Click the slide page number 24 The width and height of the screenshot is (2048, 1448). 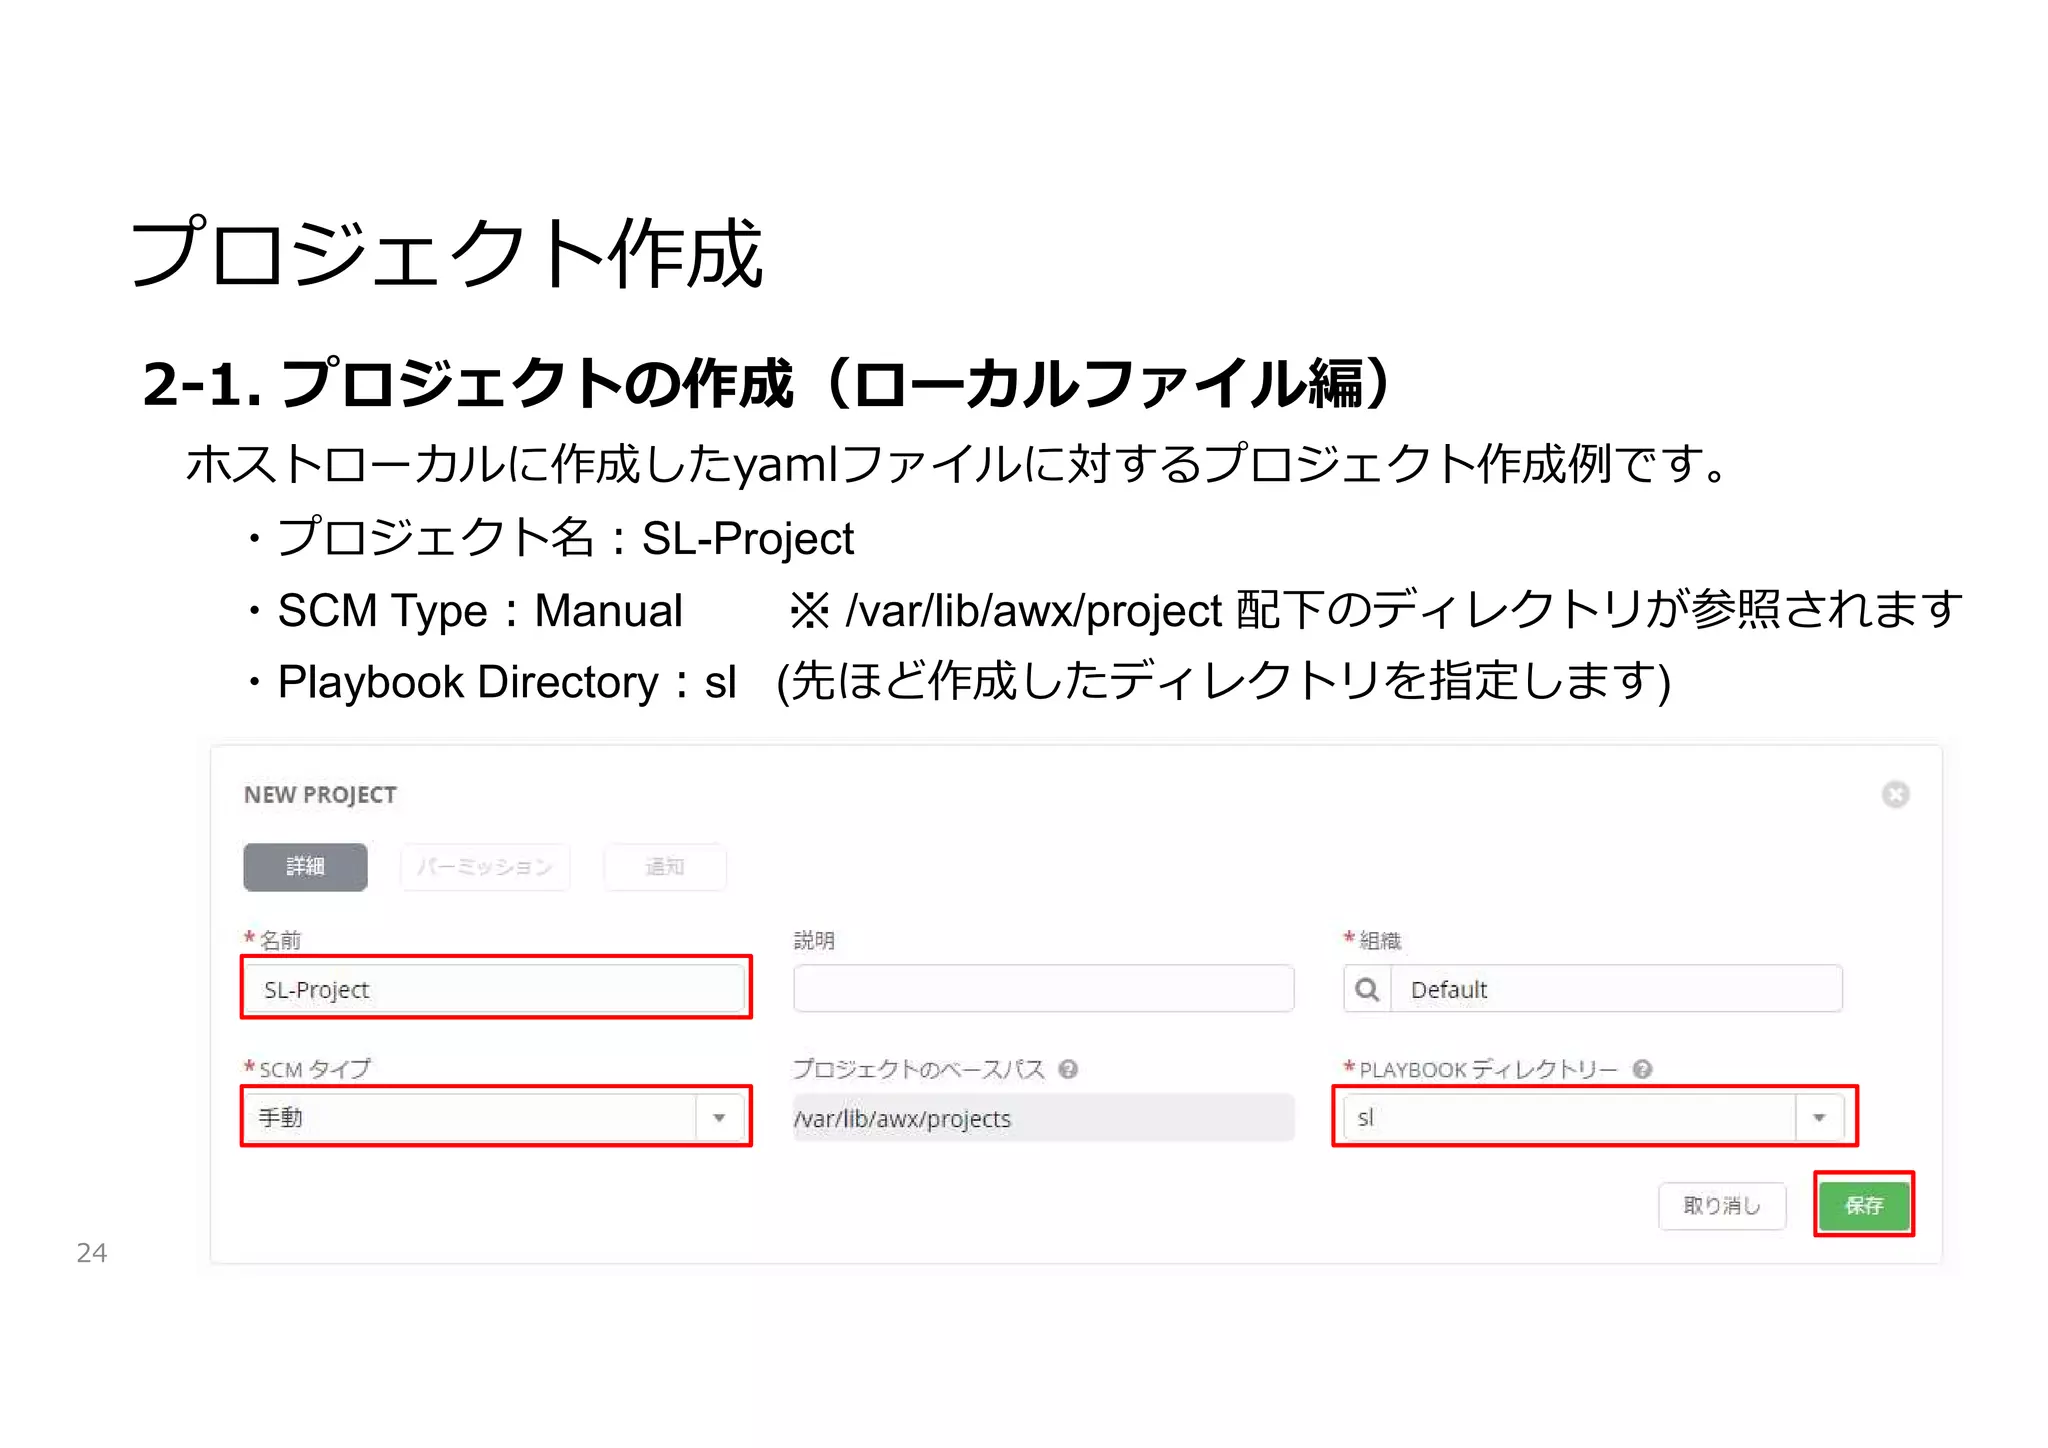pos(92,1253)
